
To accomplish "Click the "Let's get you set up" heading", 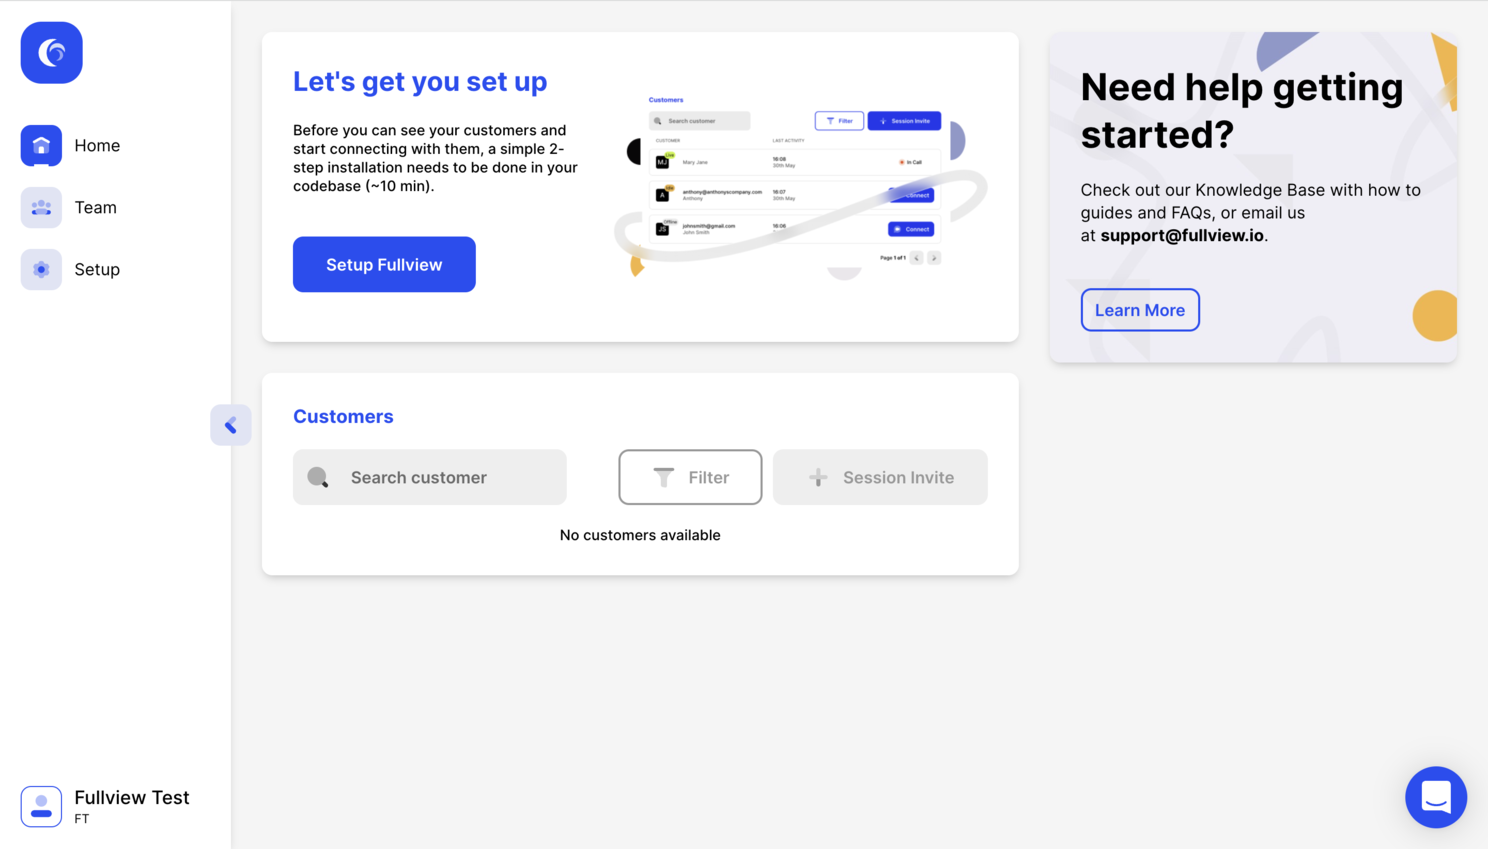I will 420,82.
